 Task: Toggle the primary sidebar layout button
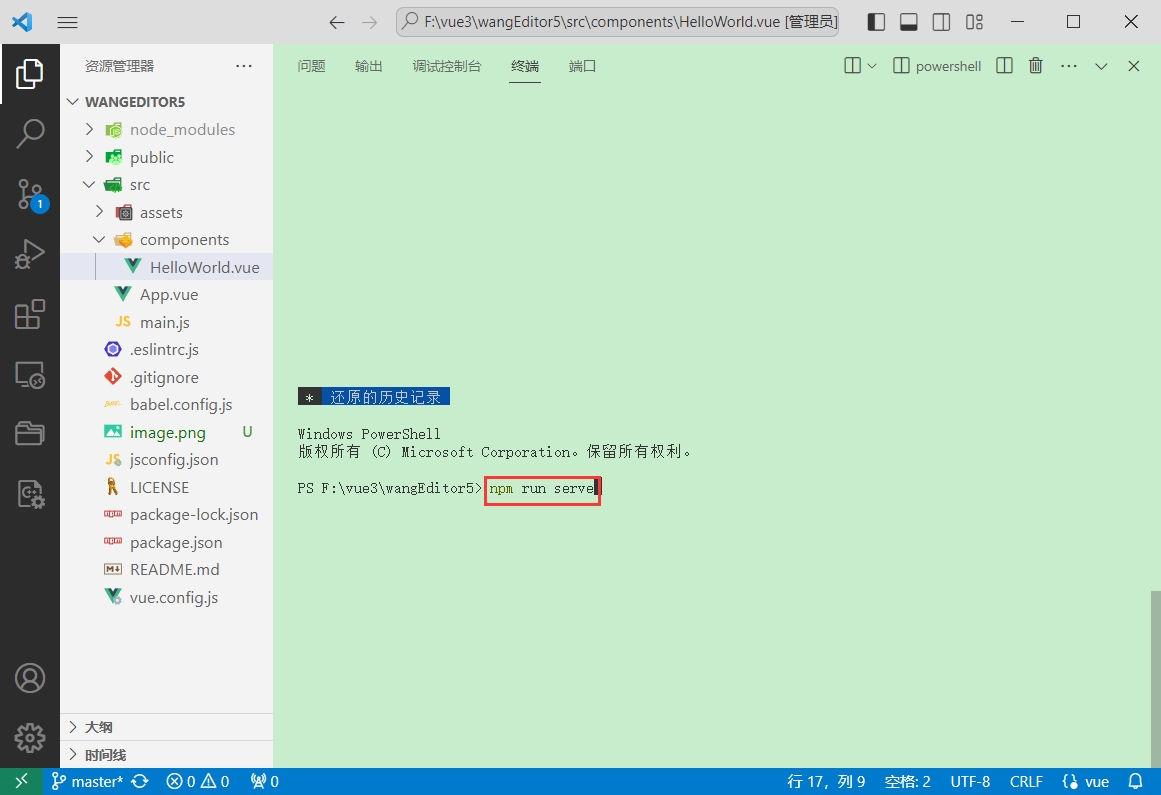coord(876,22)
